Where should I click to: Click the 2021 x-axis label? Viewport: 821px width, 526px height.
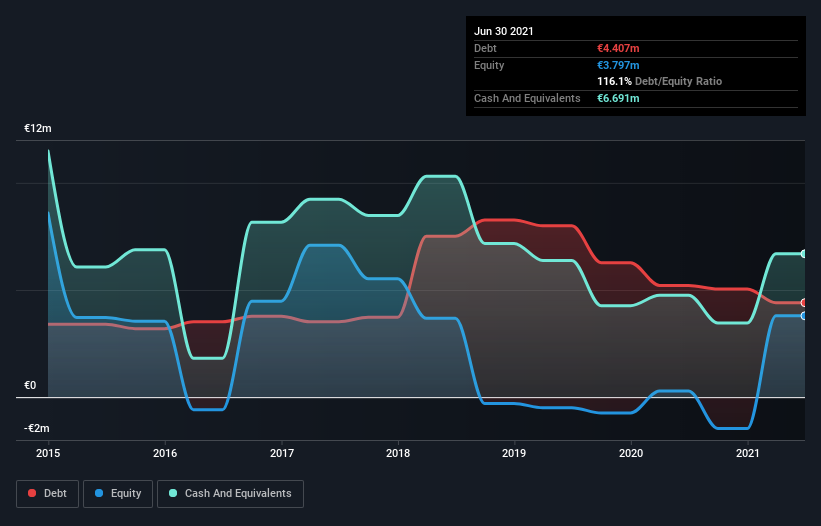(x=748, y=453)
